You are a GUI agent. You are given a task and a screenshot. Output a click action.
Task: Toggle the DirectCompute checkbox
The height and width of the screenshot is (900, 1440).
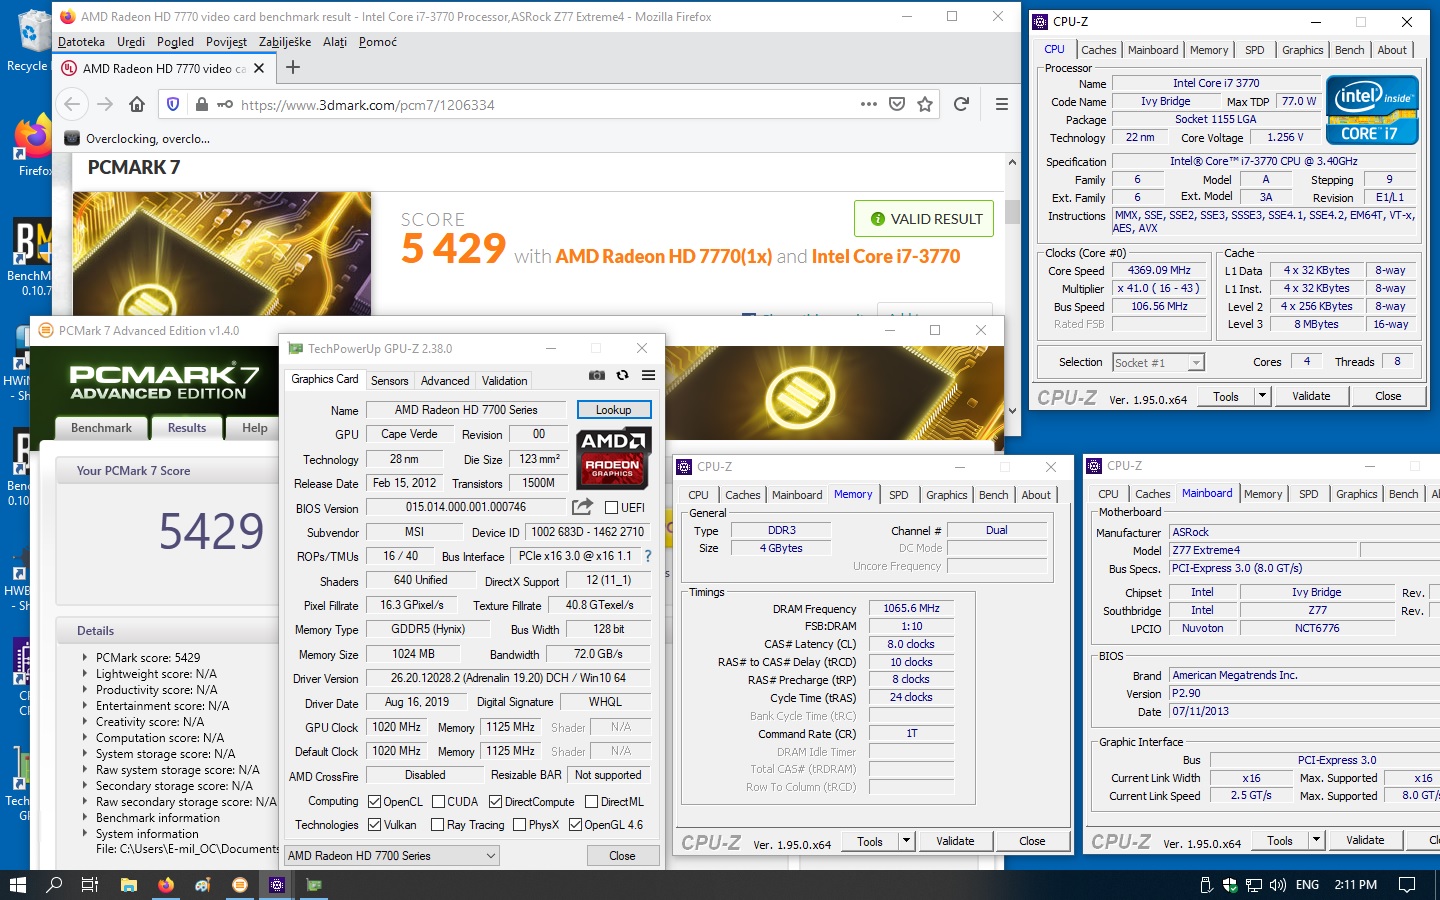495,801
